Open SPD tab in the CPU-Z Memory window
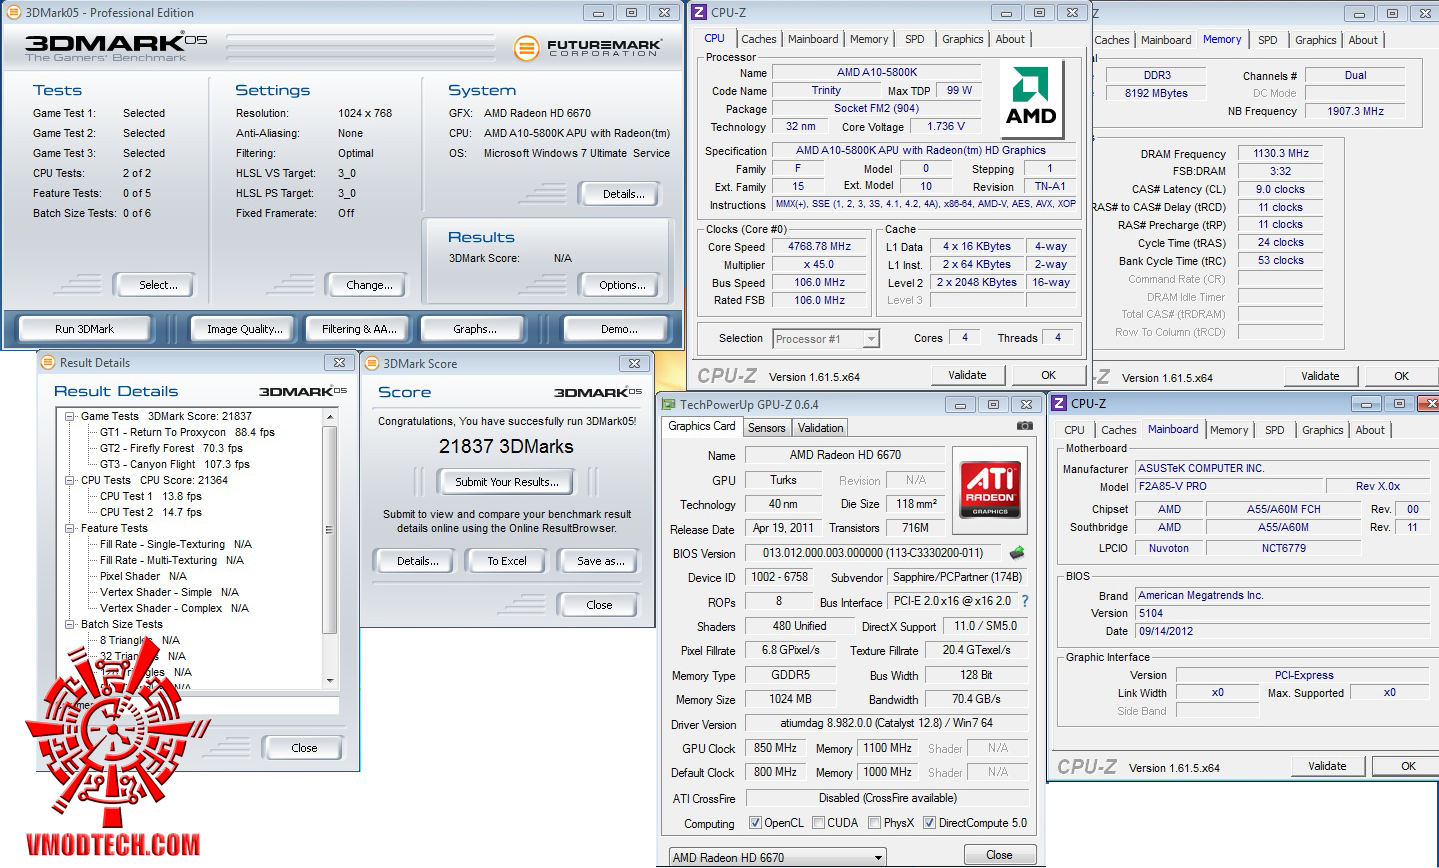 1268,40
